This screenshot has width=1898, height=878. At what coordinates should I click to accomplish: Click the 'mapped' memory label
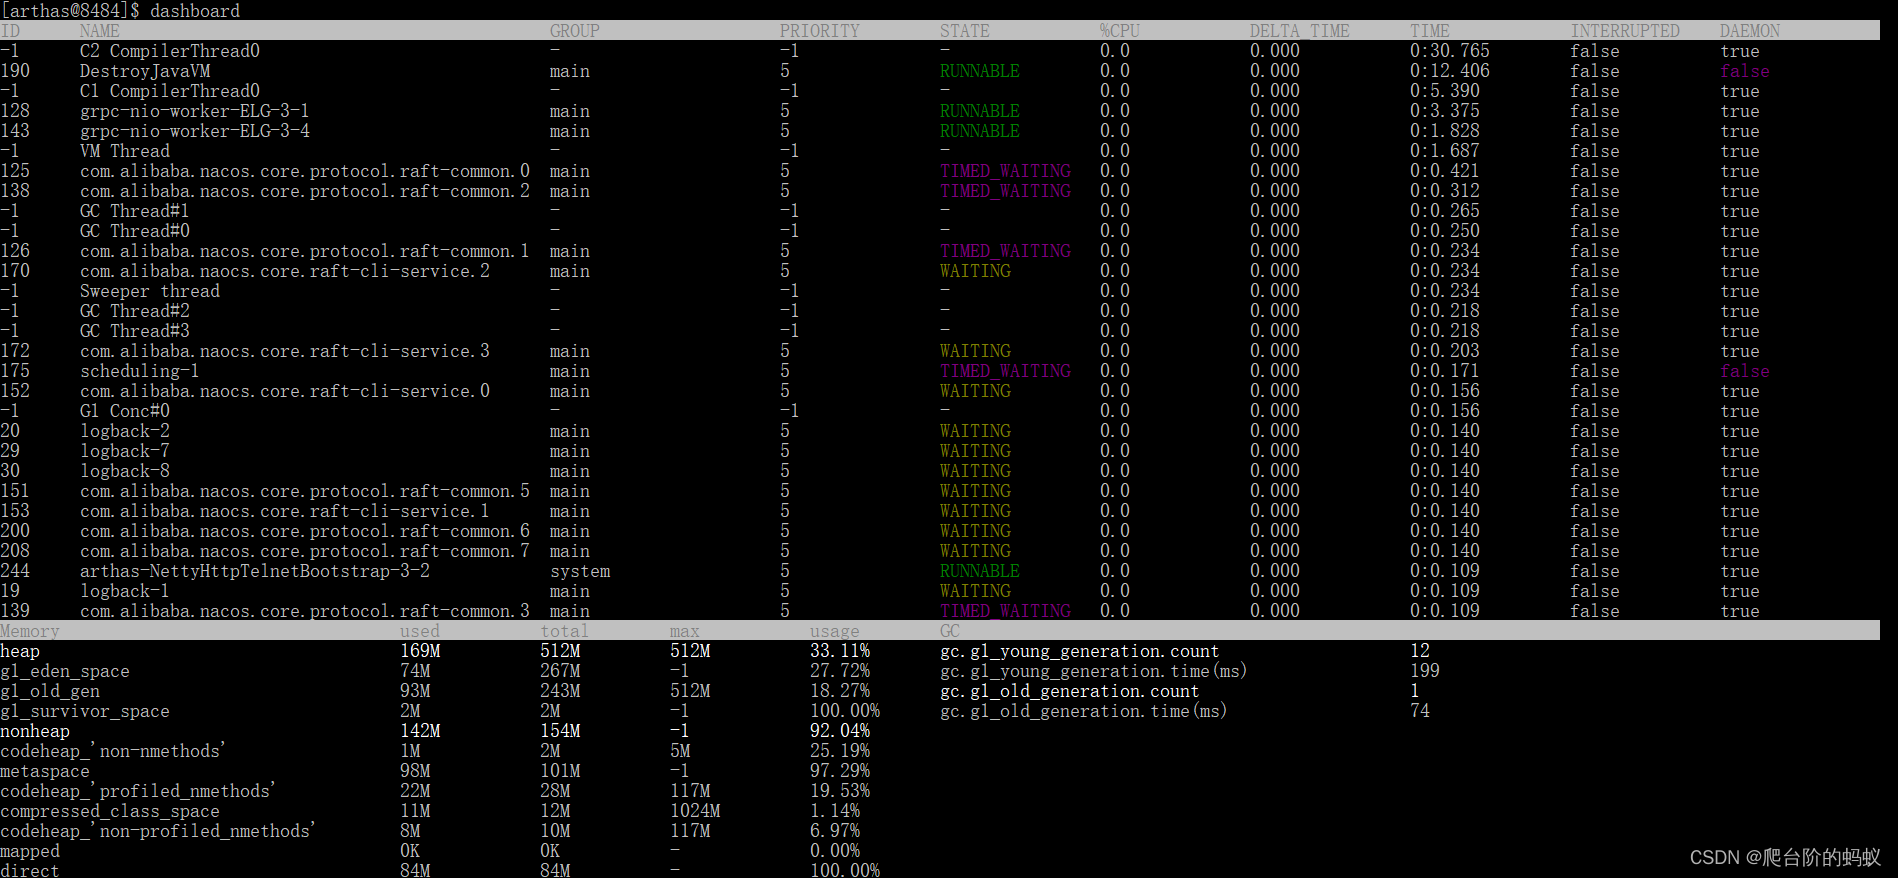(30, 851)
